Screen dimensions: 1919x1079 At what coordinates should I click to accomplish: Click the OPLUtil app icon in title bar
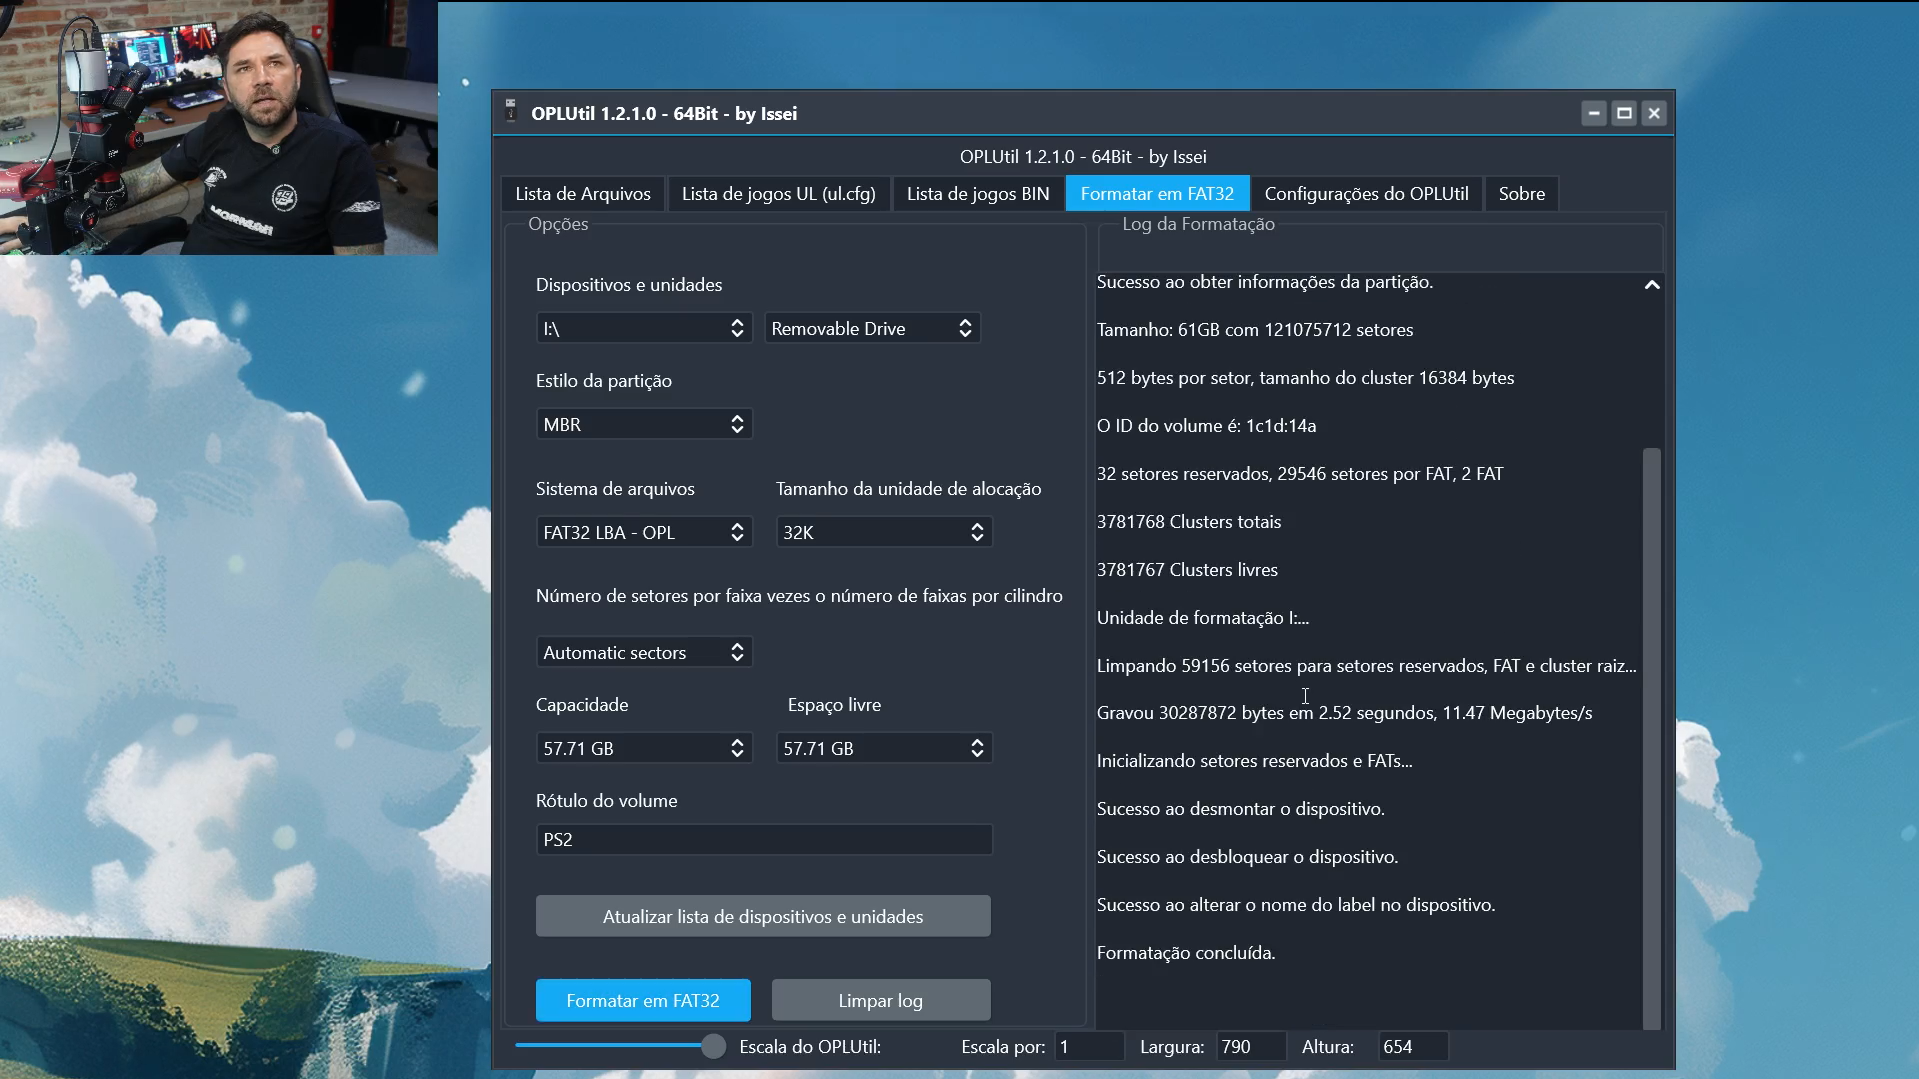tap(511, 112)
